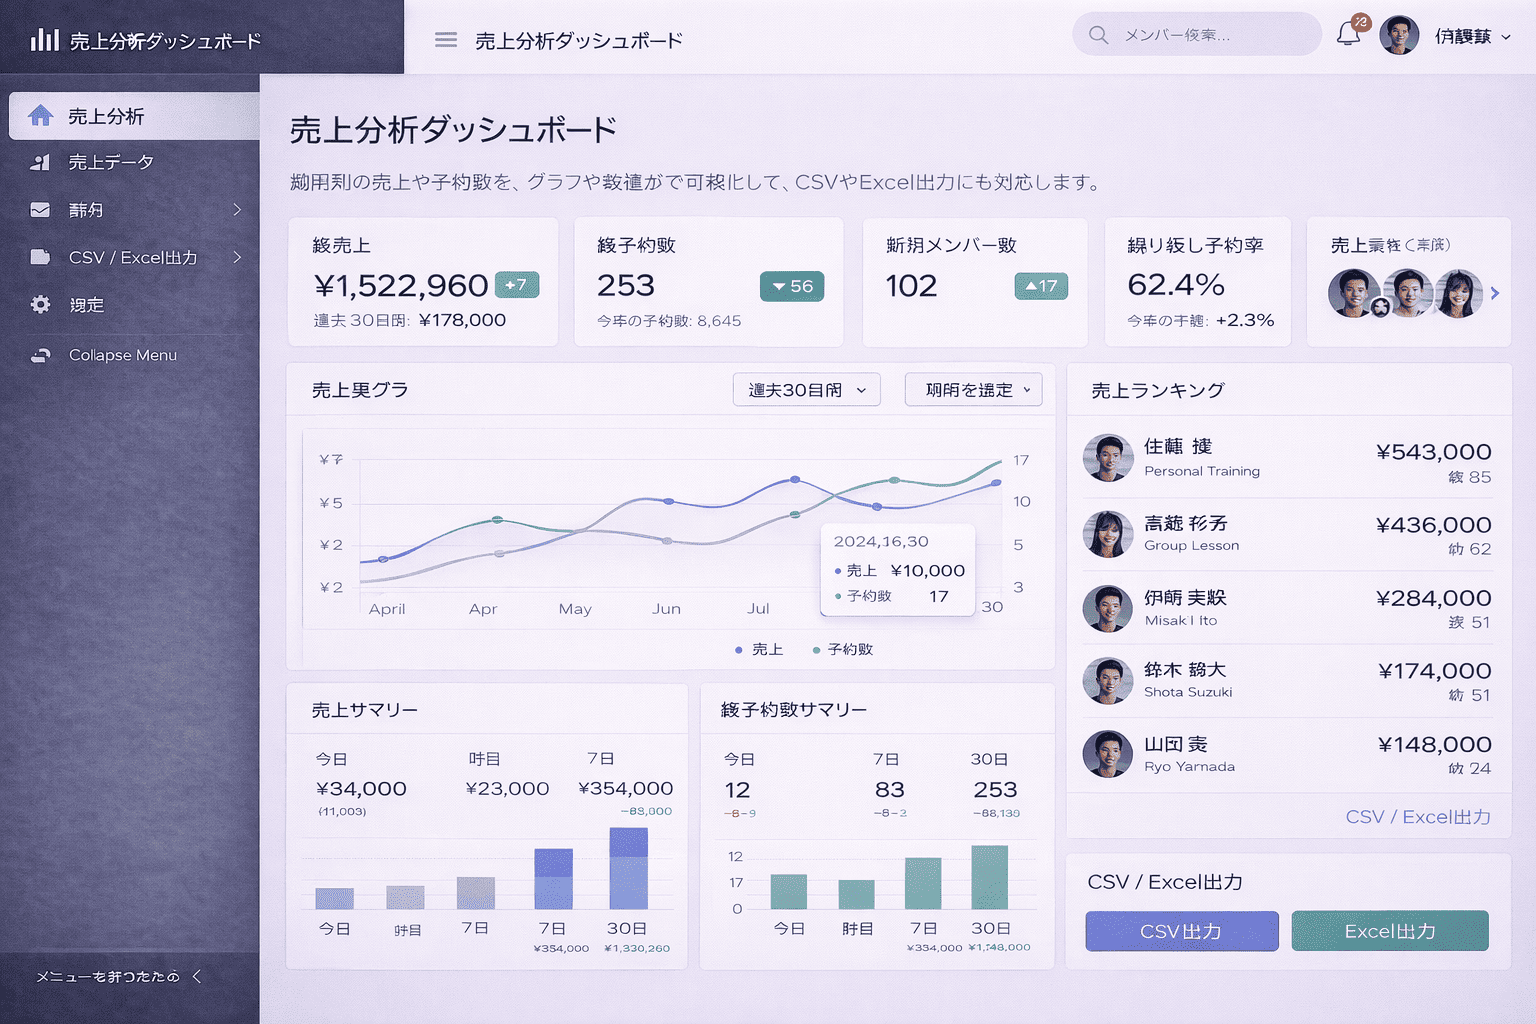This screenshot has width=1536, height=1024.
Task: Click the search magnifier icon
Action: [x=1098, y=35]
